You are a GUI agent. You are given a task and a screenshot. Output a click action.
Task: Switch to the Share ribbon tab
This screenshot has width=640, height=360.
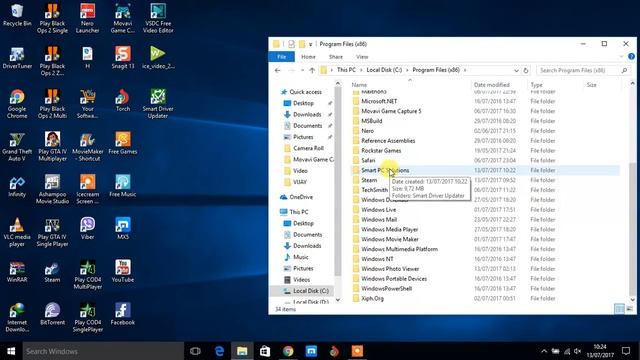336,57
